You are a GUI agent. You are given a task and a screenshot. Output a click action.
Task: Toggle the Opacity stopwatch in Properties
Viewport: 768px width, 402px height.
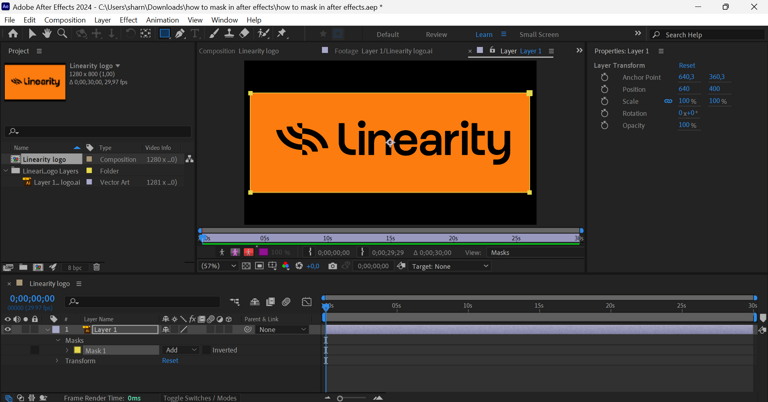[x=604, y=125]
